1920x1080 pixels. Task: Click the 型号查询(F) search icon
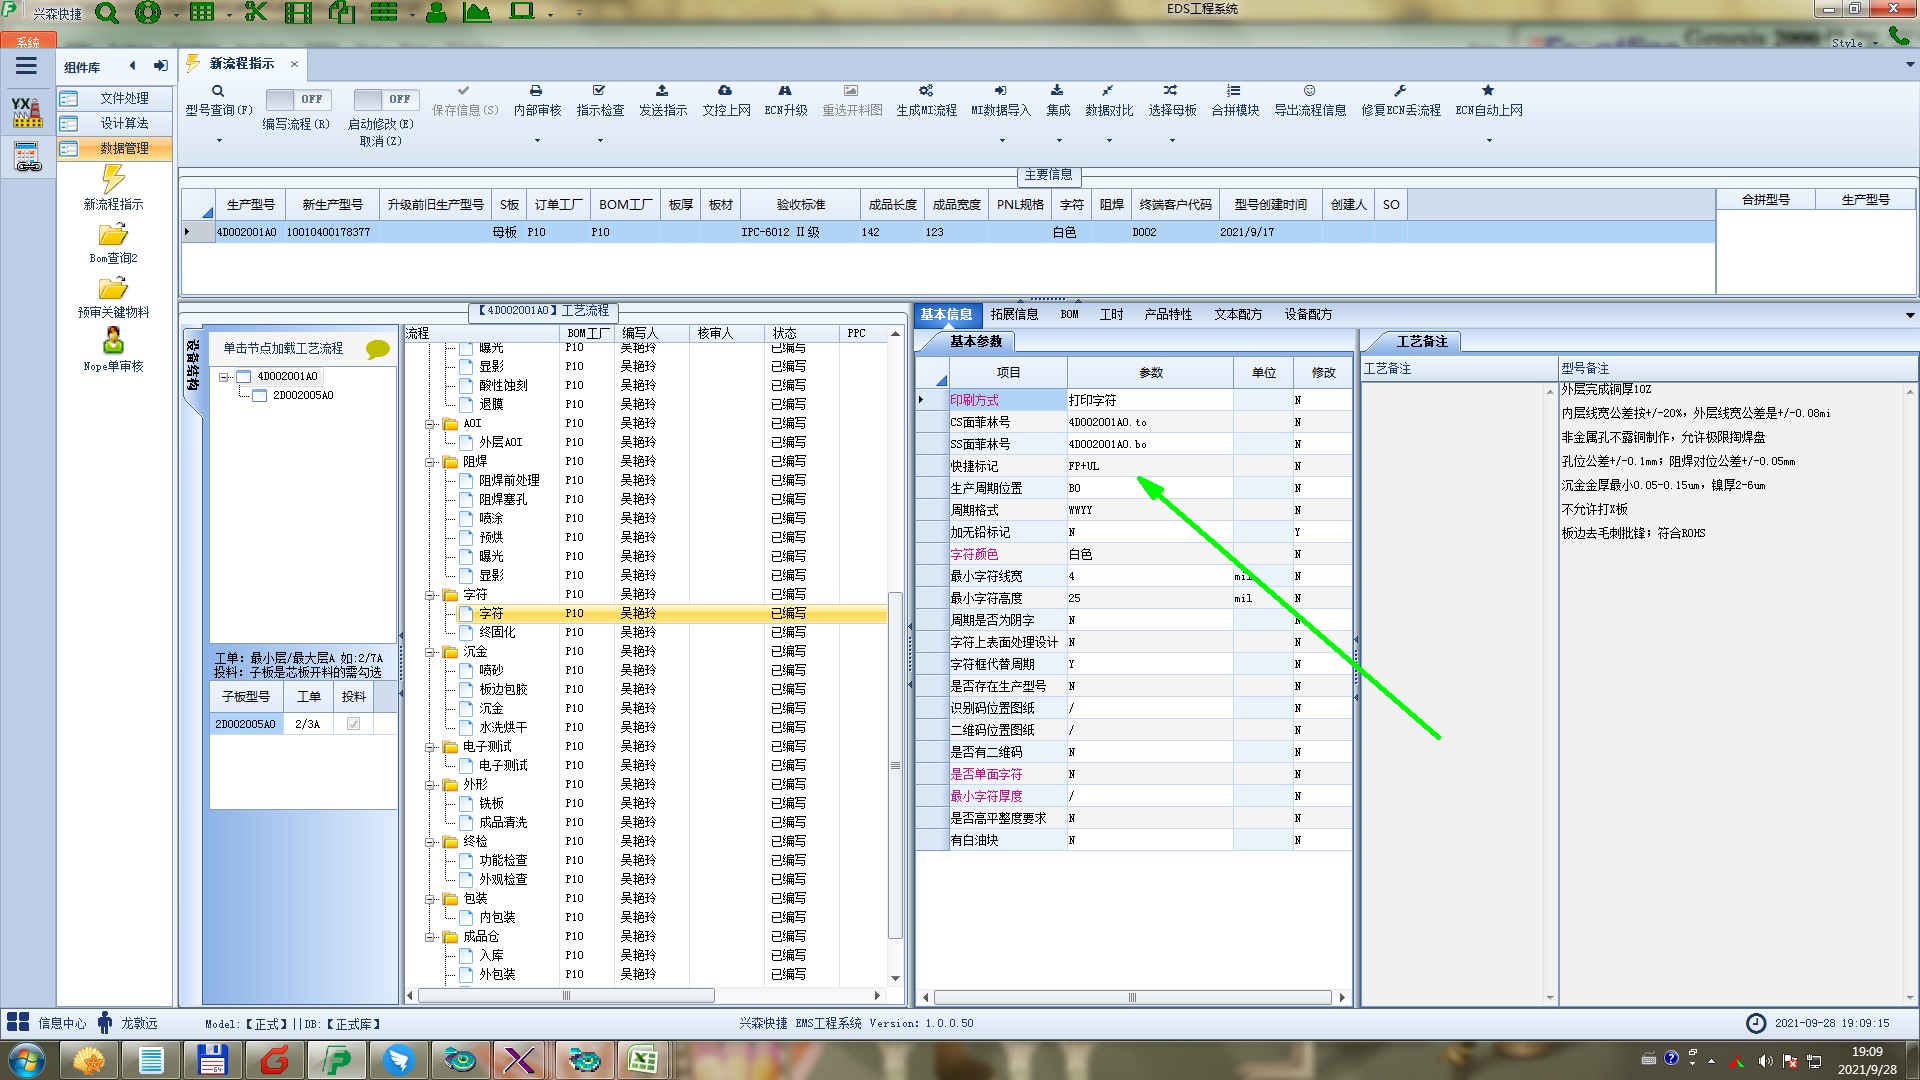pyautogui.click(x=217, y=91)
